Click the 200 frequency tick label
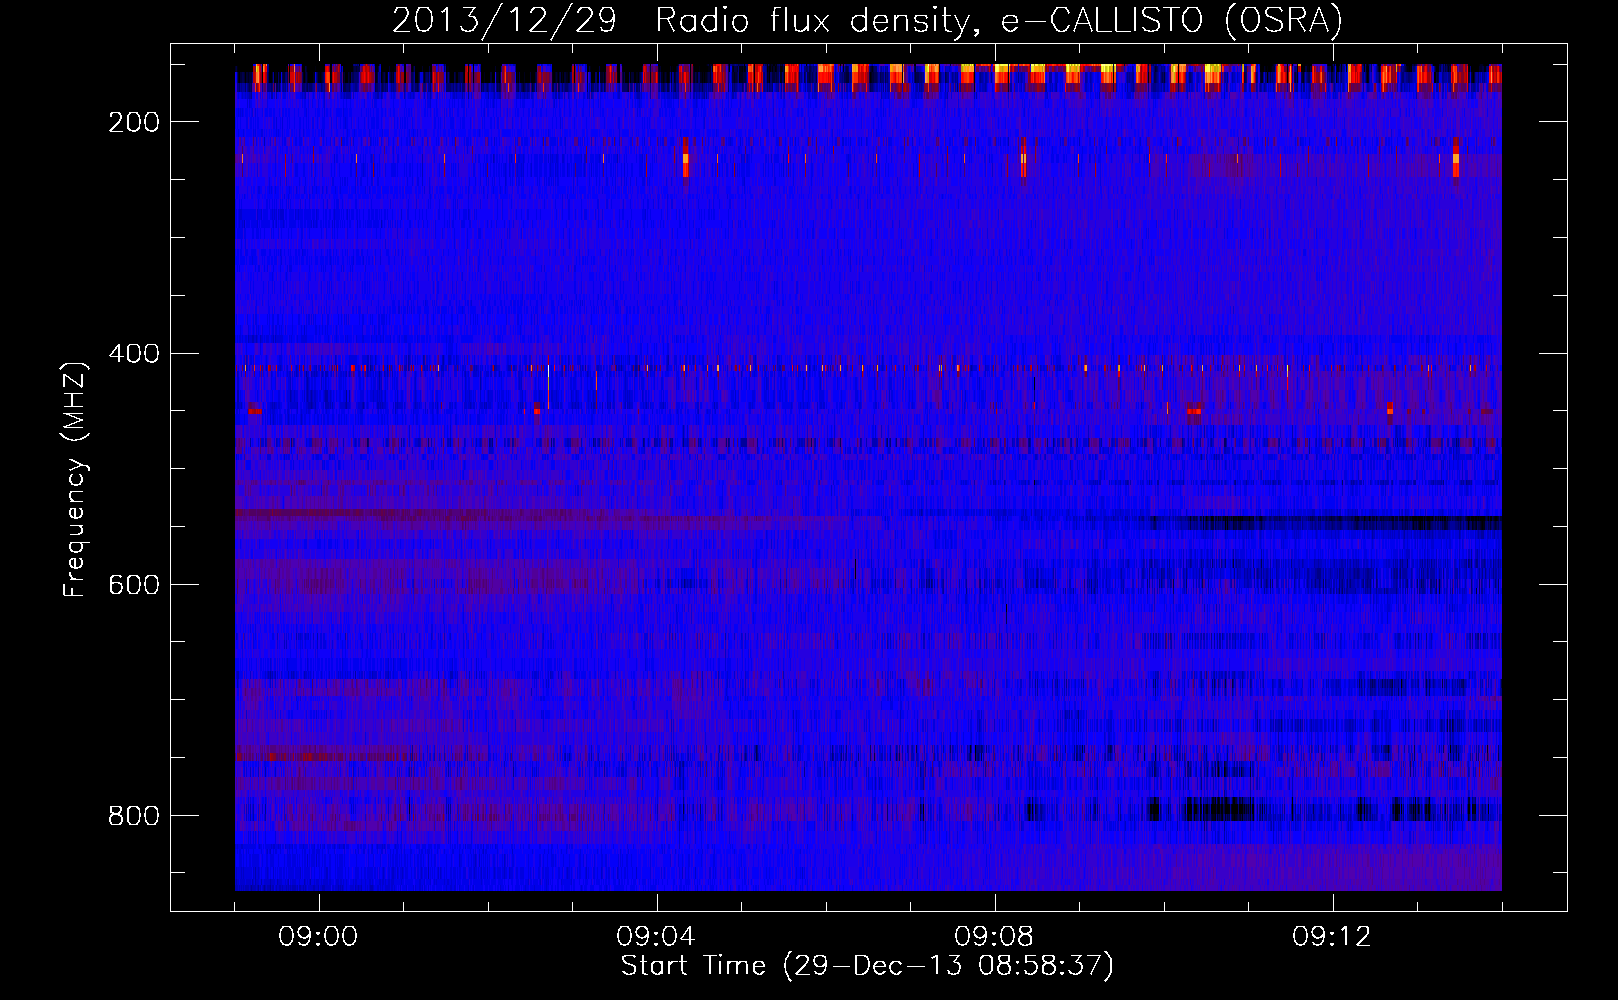The image size is (1618, 1000). (134, 122)
